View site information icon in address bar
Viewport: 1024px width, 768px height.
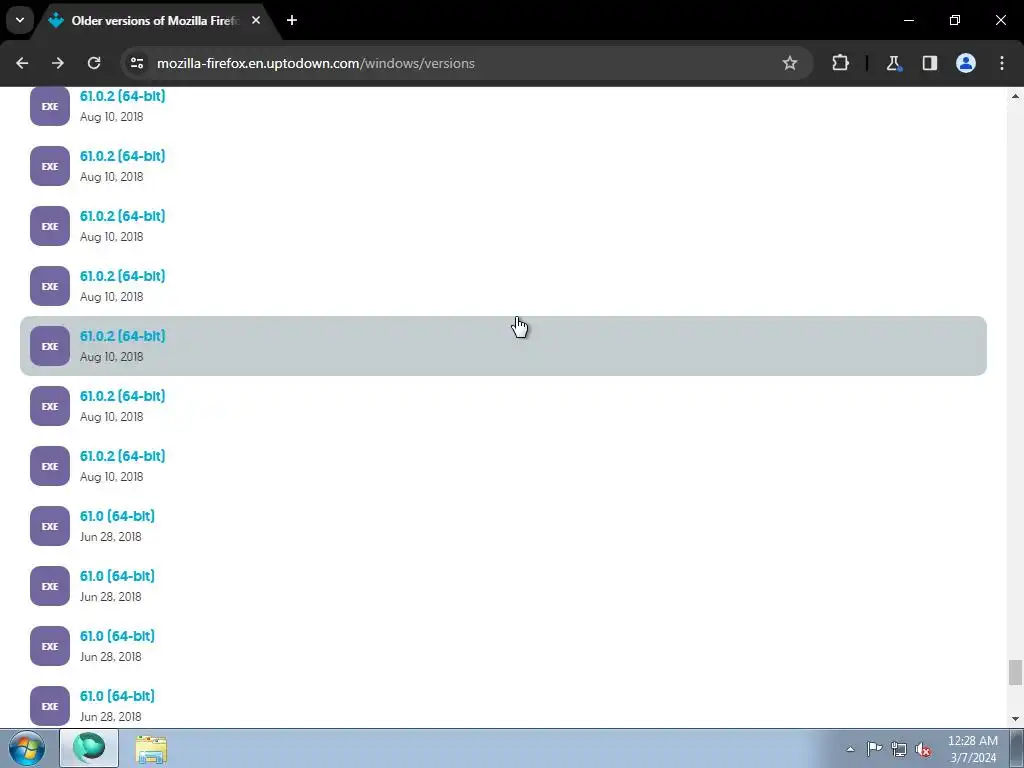coord(137,63)
